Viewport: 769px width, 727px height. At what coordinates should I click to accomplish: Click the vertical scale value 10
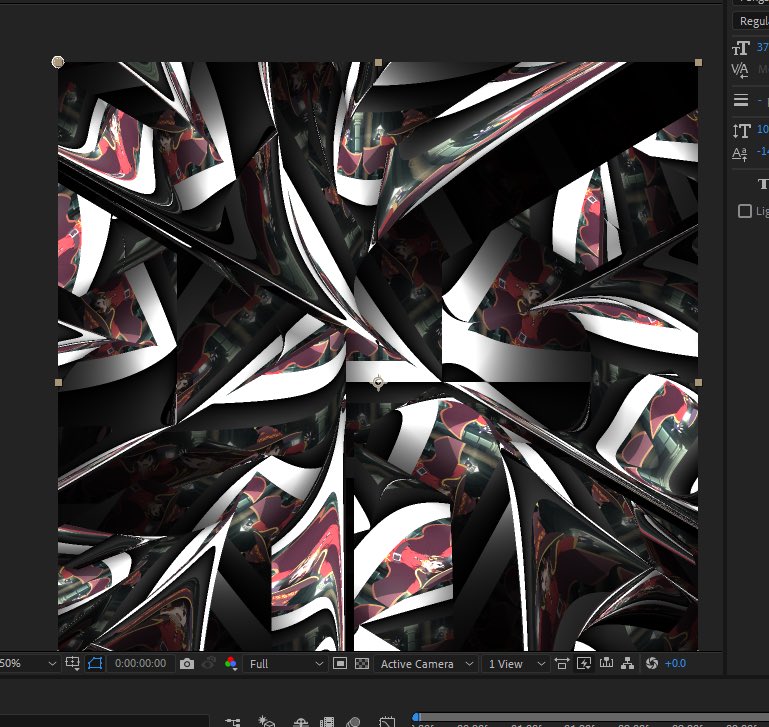[x=763, y=130]
